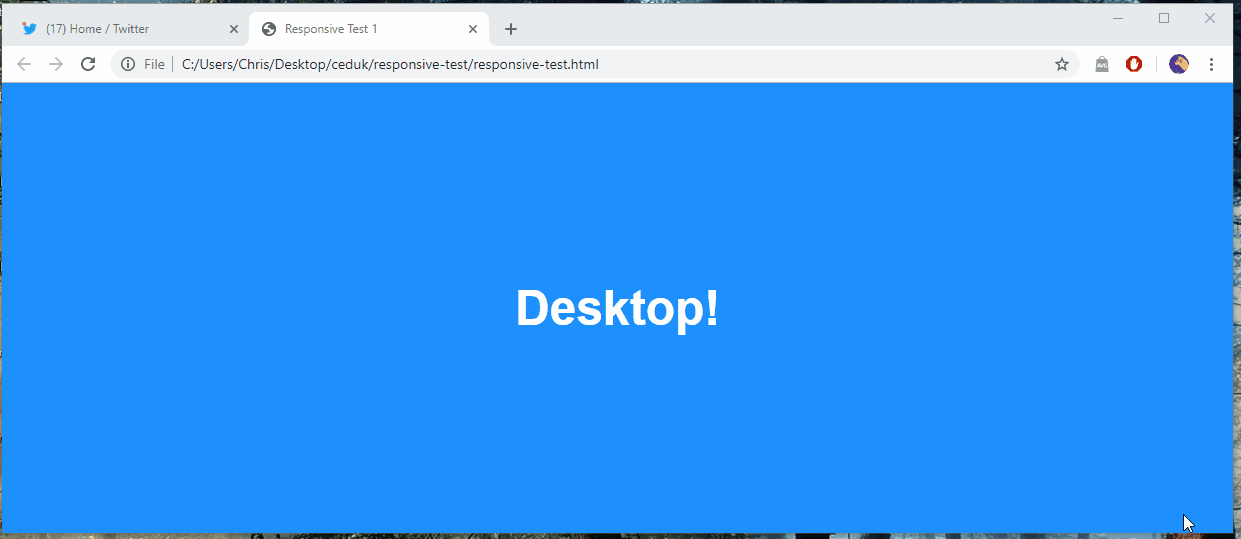
Task: Bookmark this page with the star icon
Action: click(x=1062, y=64)
